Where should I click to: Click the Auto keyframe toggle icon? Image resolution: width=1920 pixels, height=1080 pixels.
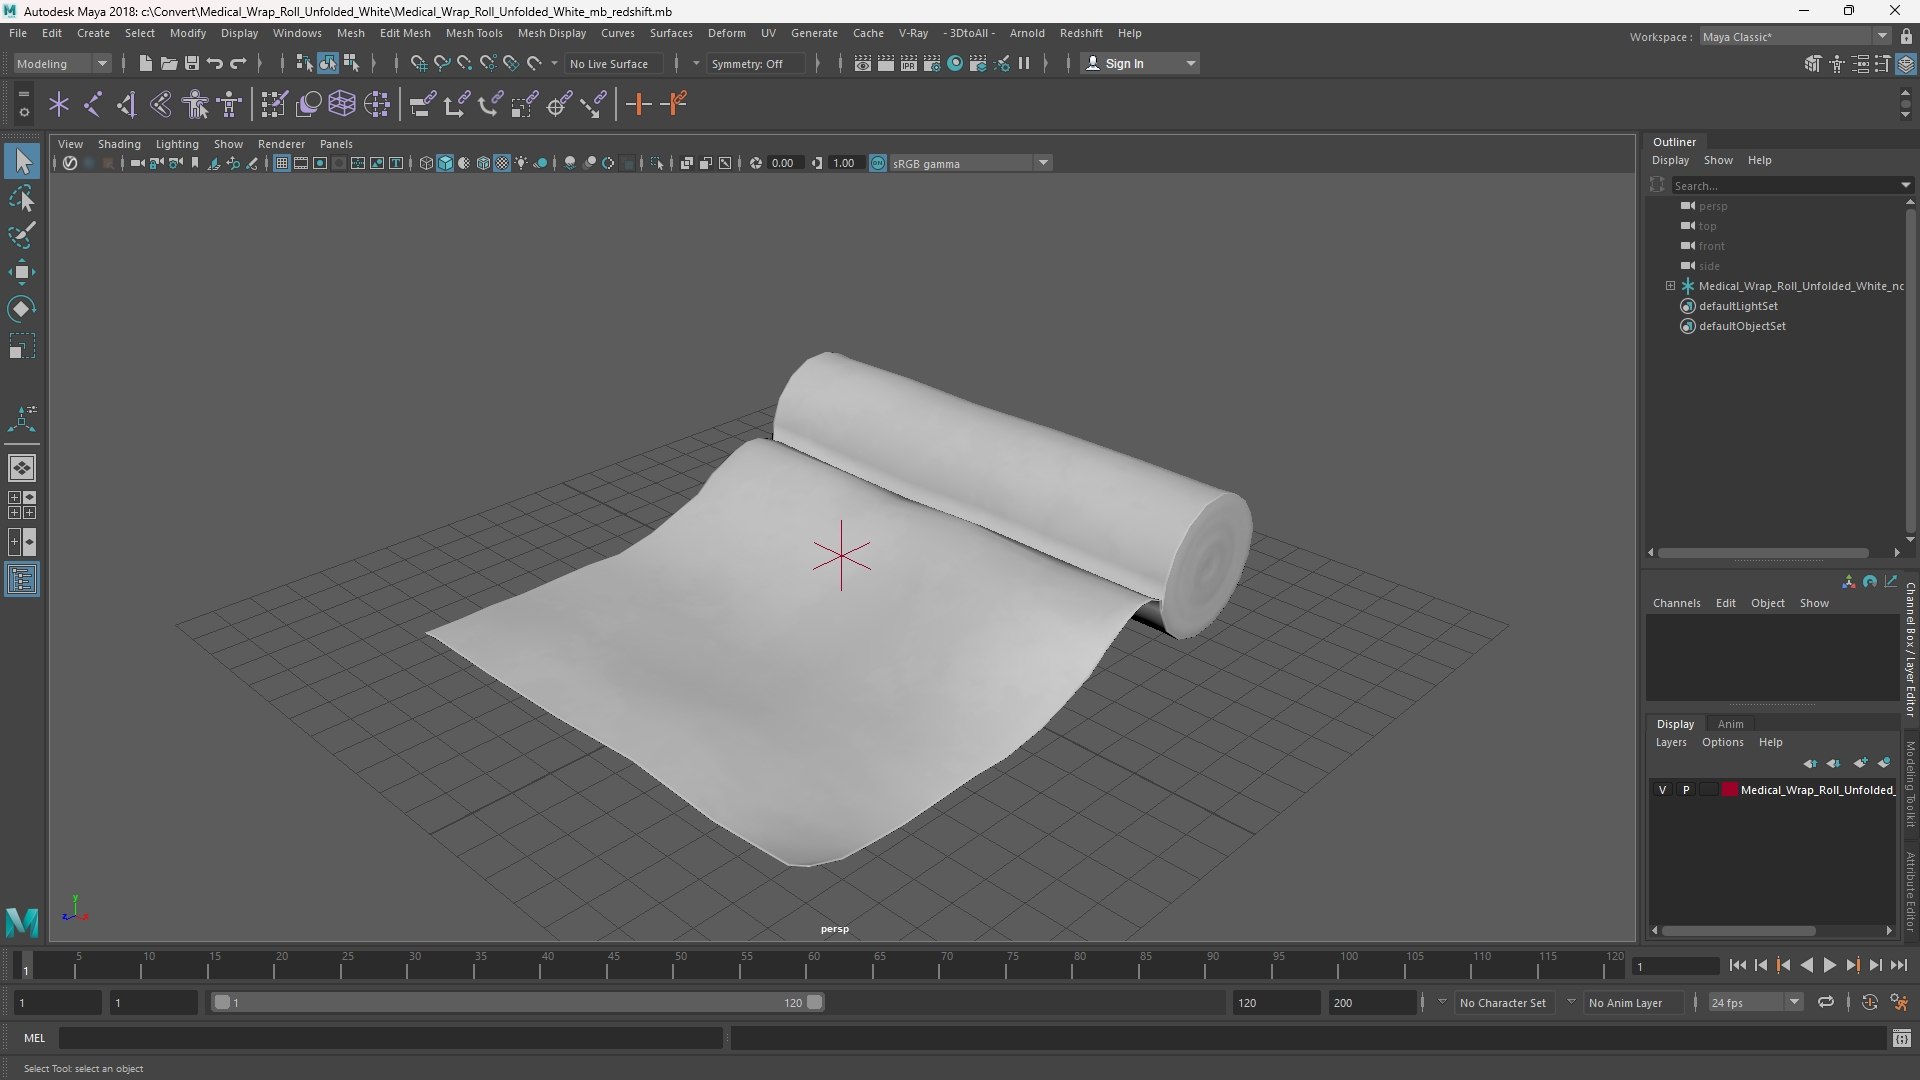point(1869,1002)
